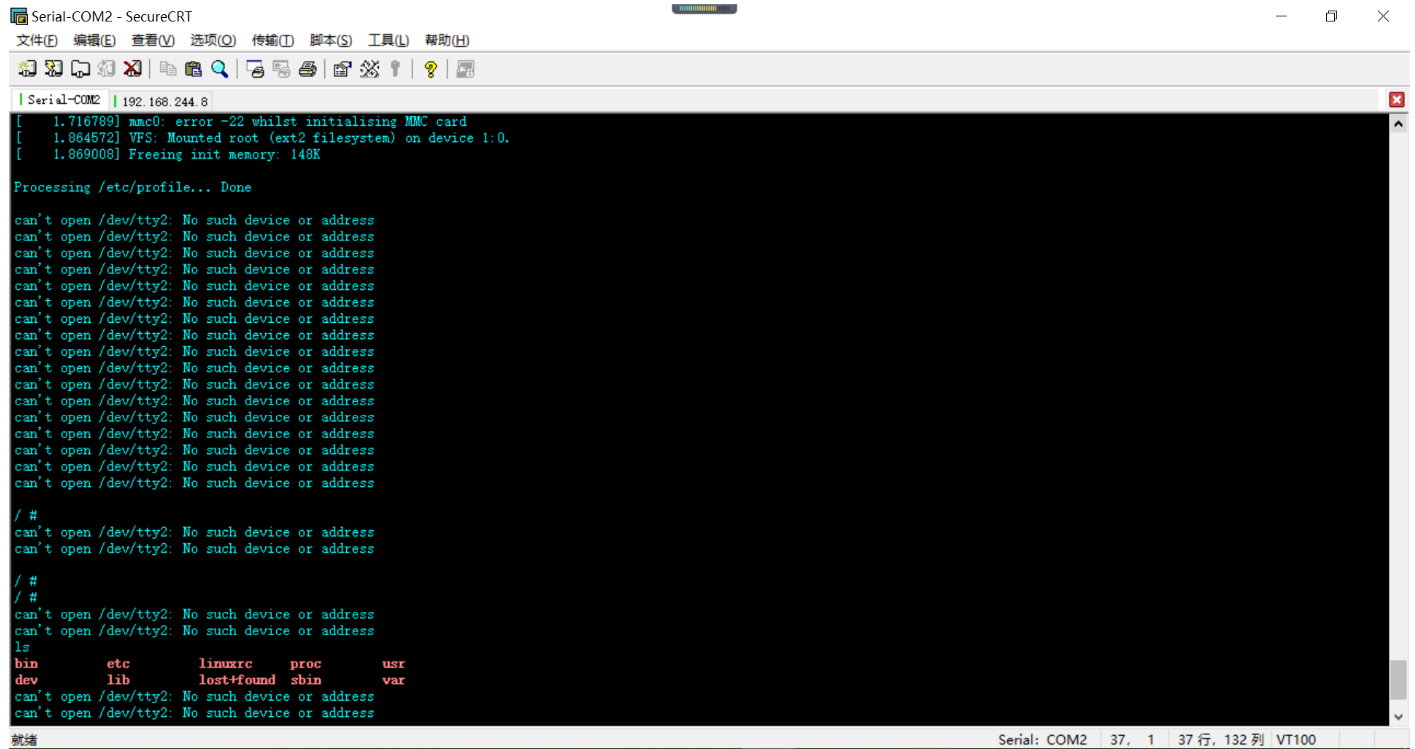Click the Print Screen icon
Viewport: 1415px width, 749px height.
point(256,69)
